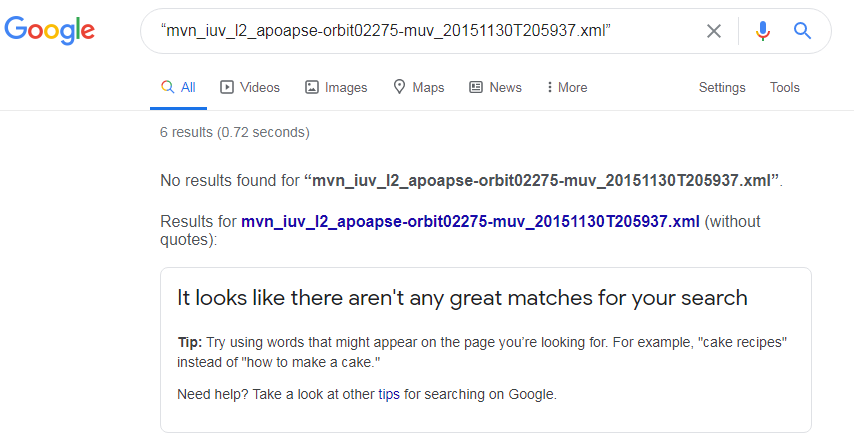Click the Google logo
This screenshot has width=854, height=443.
50,30
